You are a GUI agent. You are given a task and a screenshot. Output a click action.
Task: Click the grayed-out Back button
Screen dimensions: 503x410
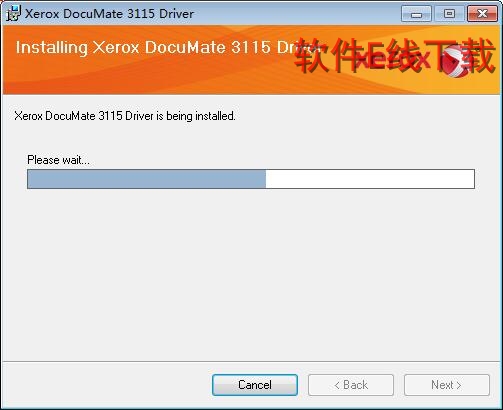351,385
